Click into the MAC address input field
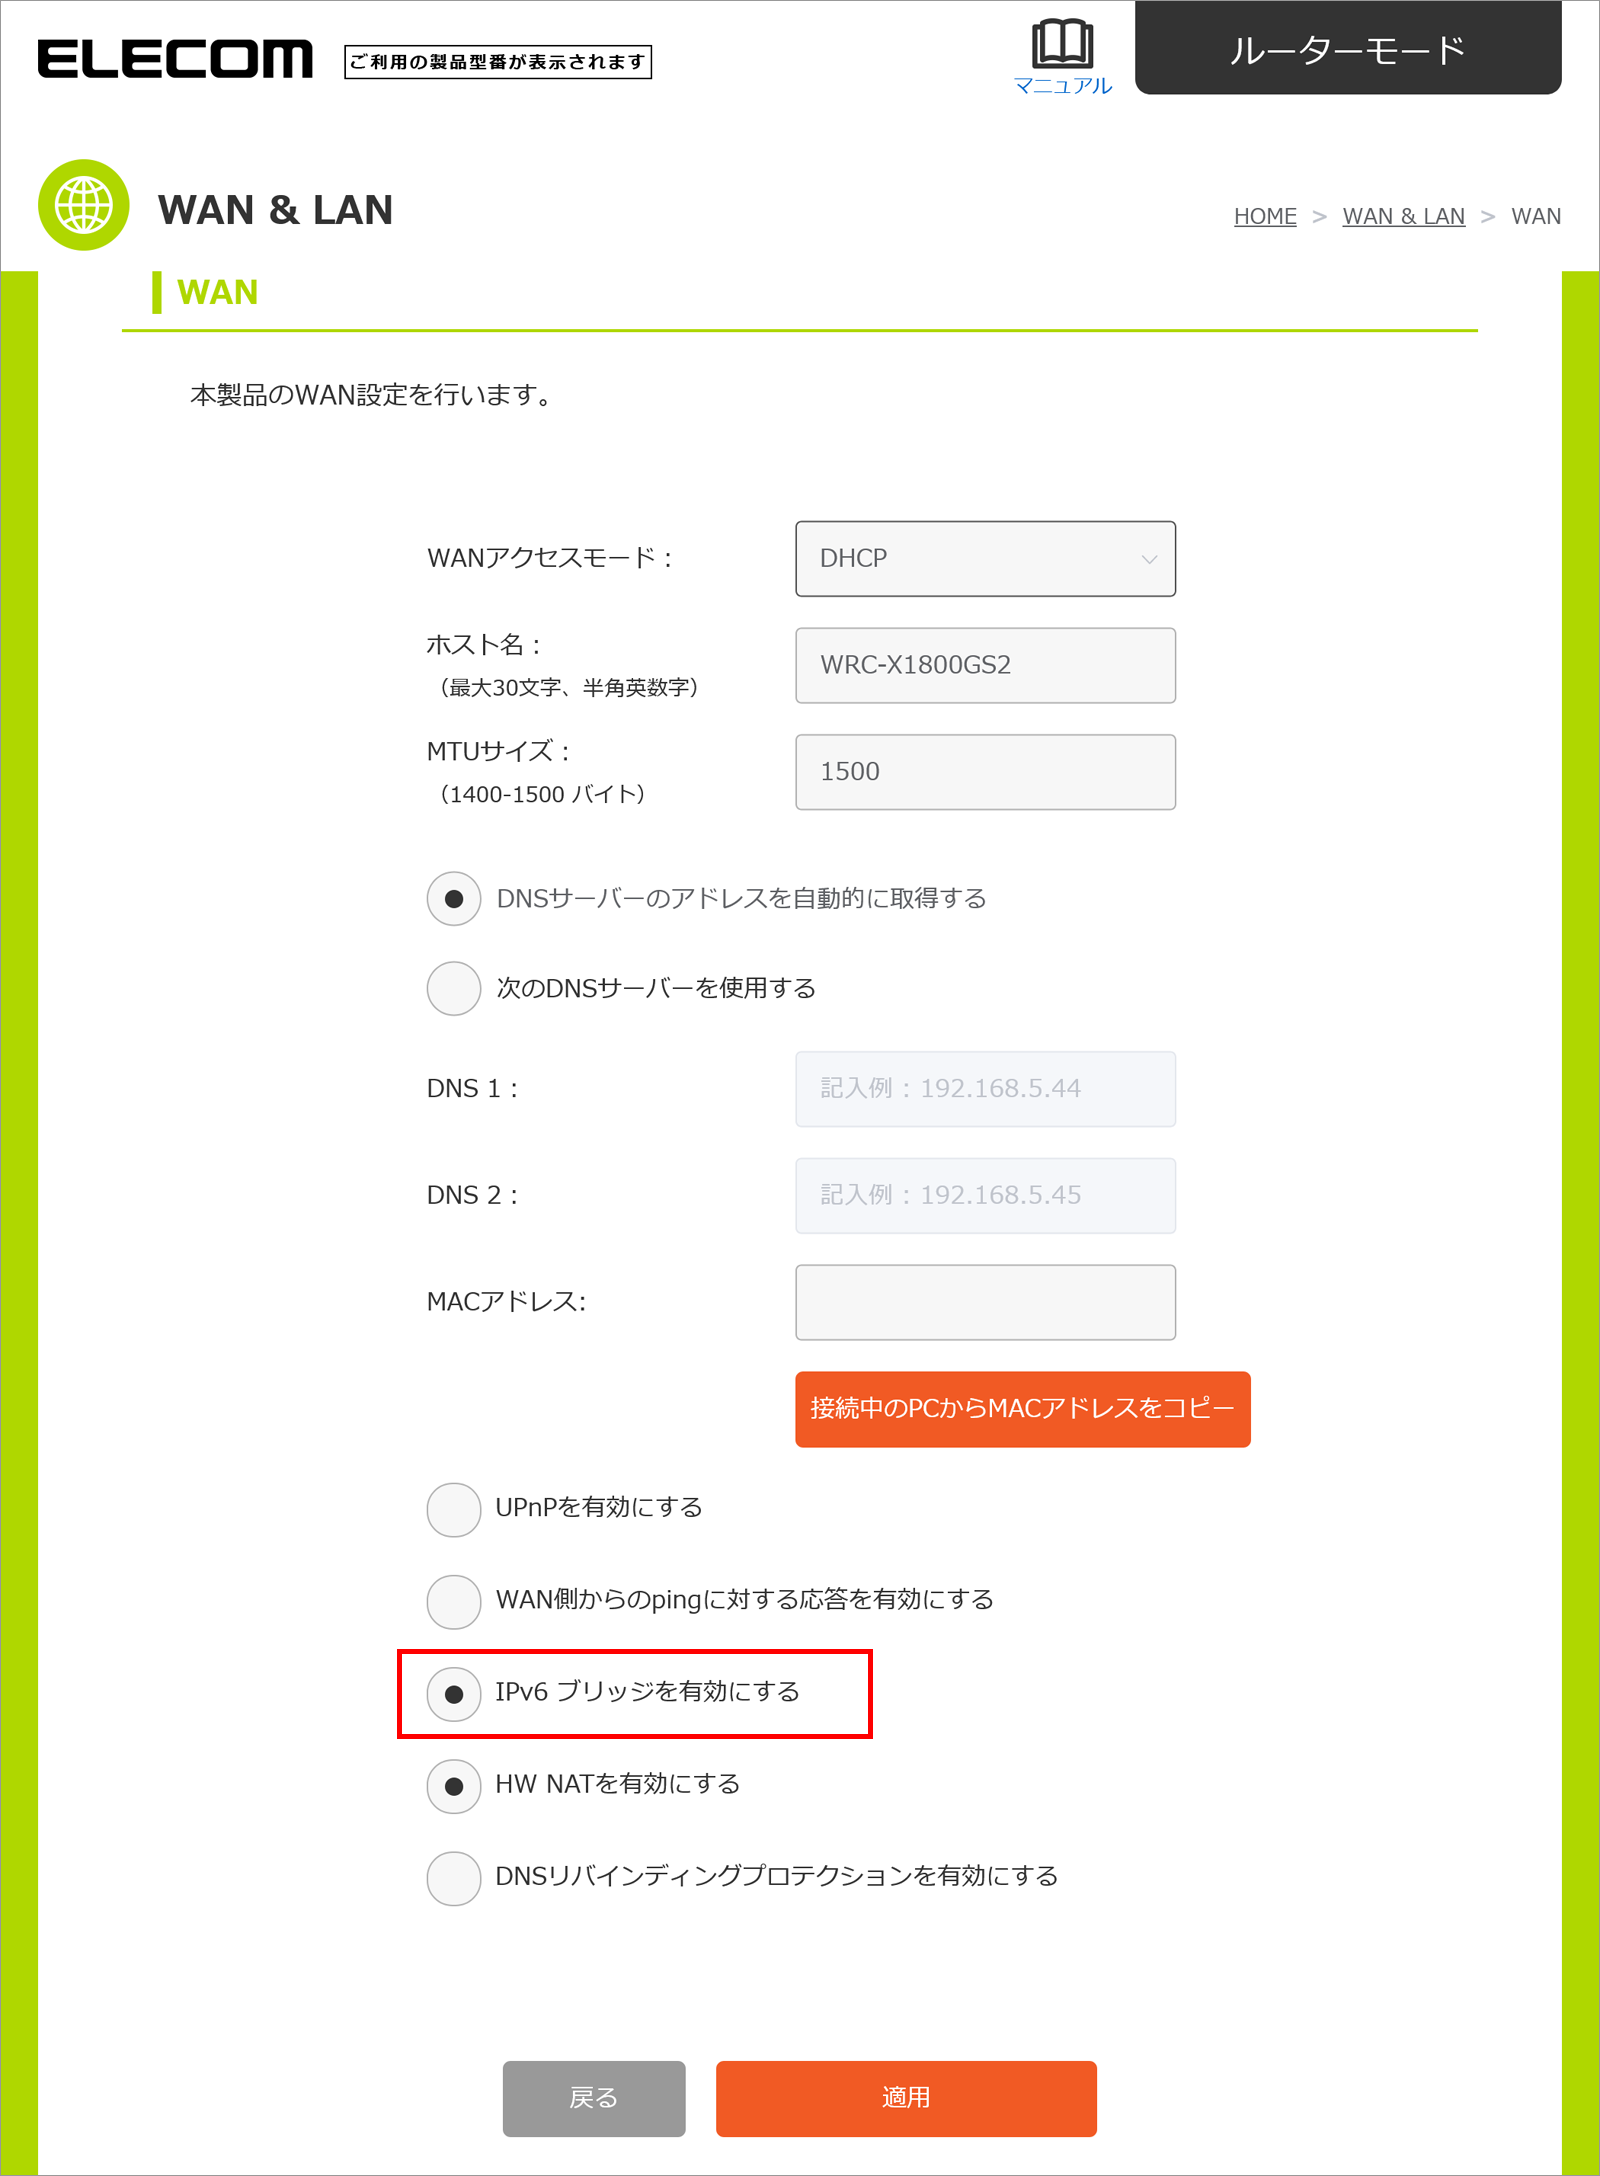The width and height of the screenshot is (1600, 2176). tap(985, 1302)
